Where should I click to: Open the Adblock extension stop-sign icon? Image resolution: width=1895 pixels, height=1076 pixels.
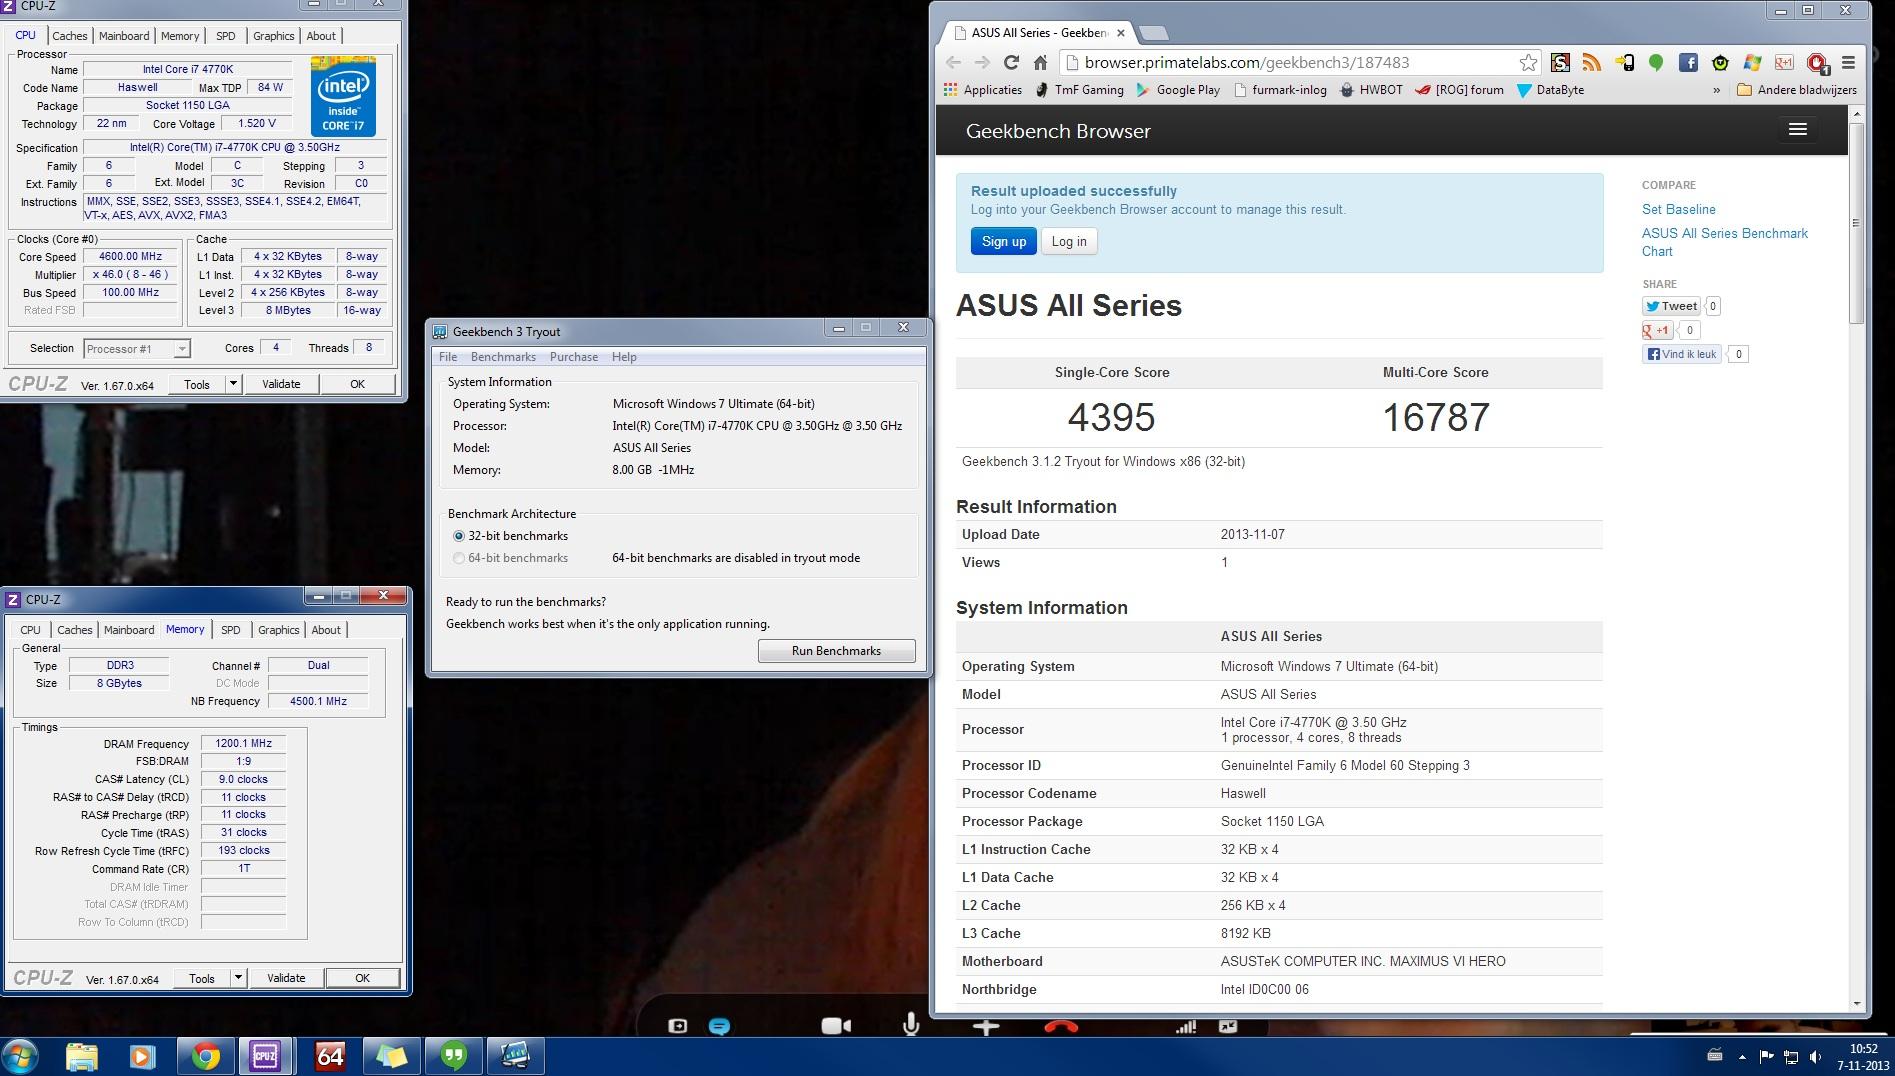point(1817,62)
